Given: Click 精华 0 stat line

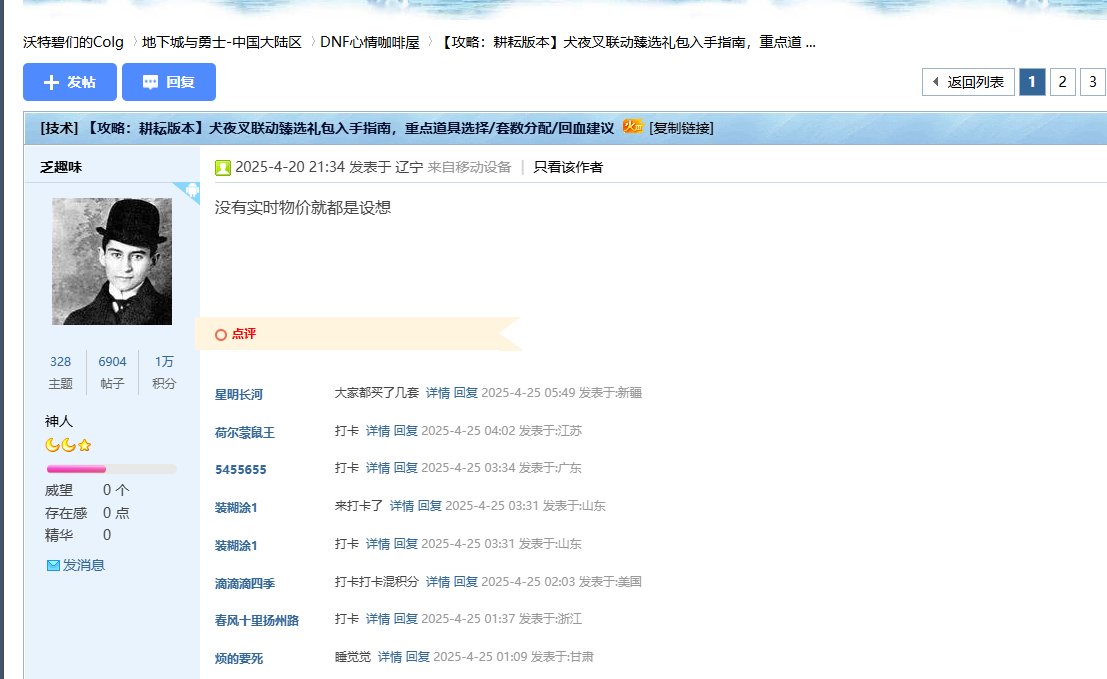Looking at the screenshot, I should coord(78,535).
